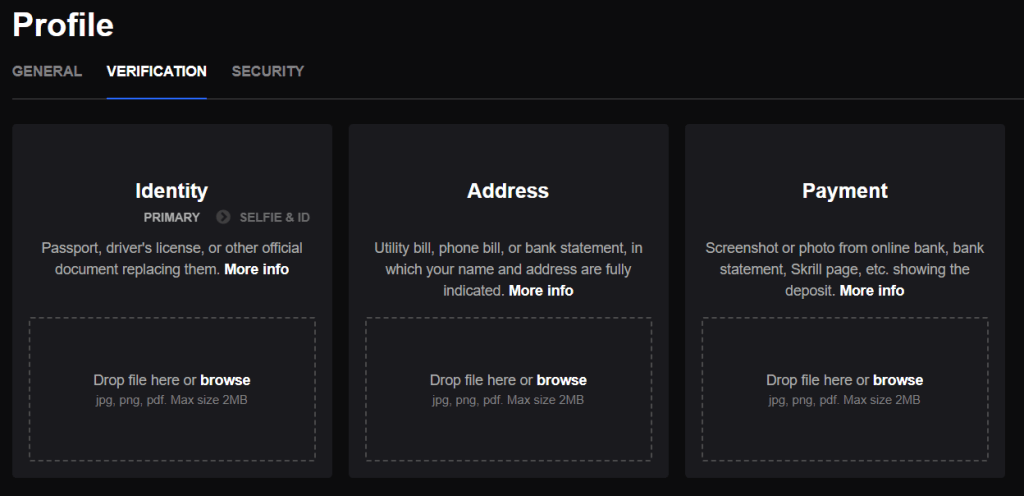
Task: Click the 'Utility bill, phone bill' description text
Action: coord(508,269)
